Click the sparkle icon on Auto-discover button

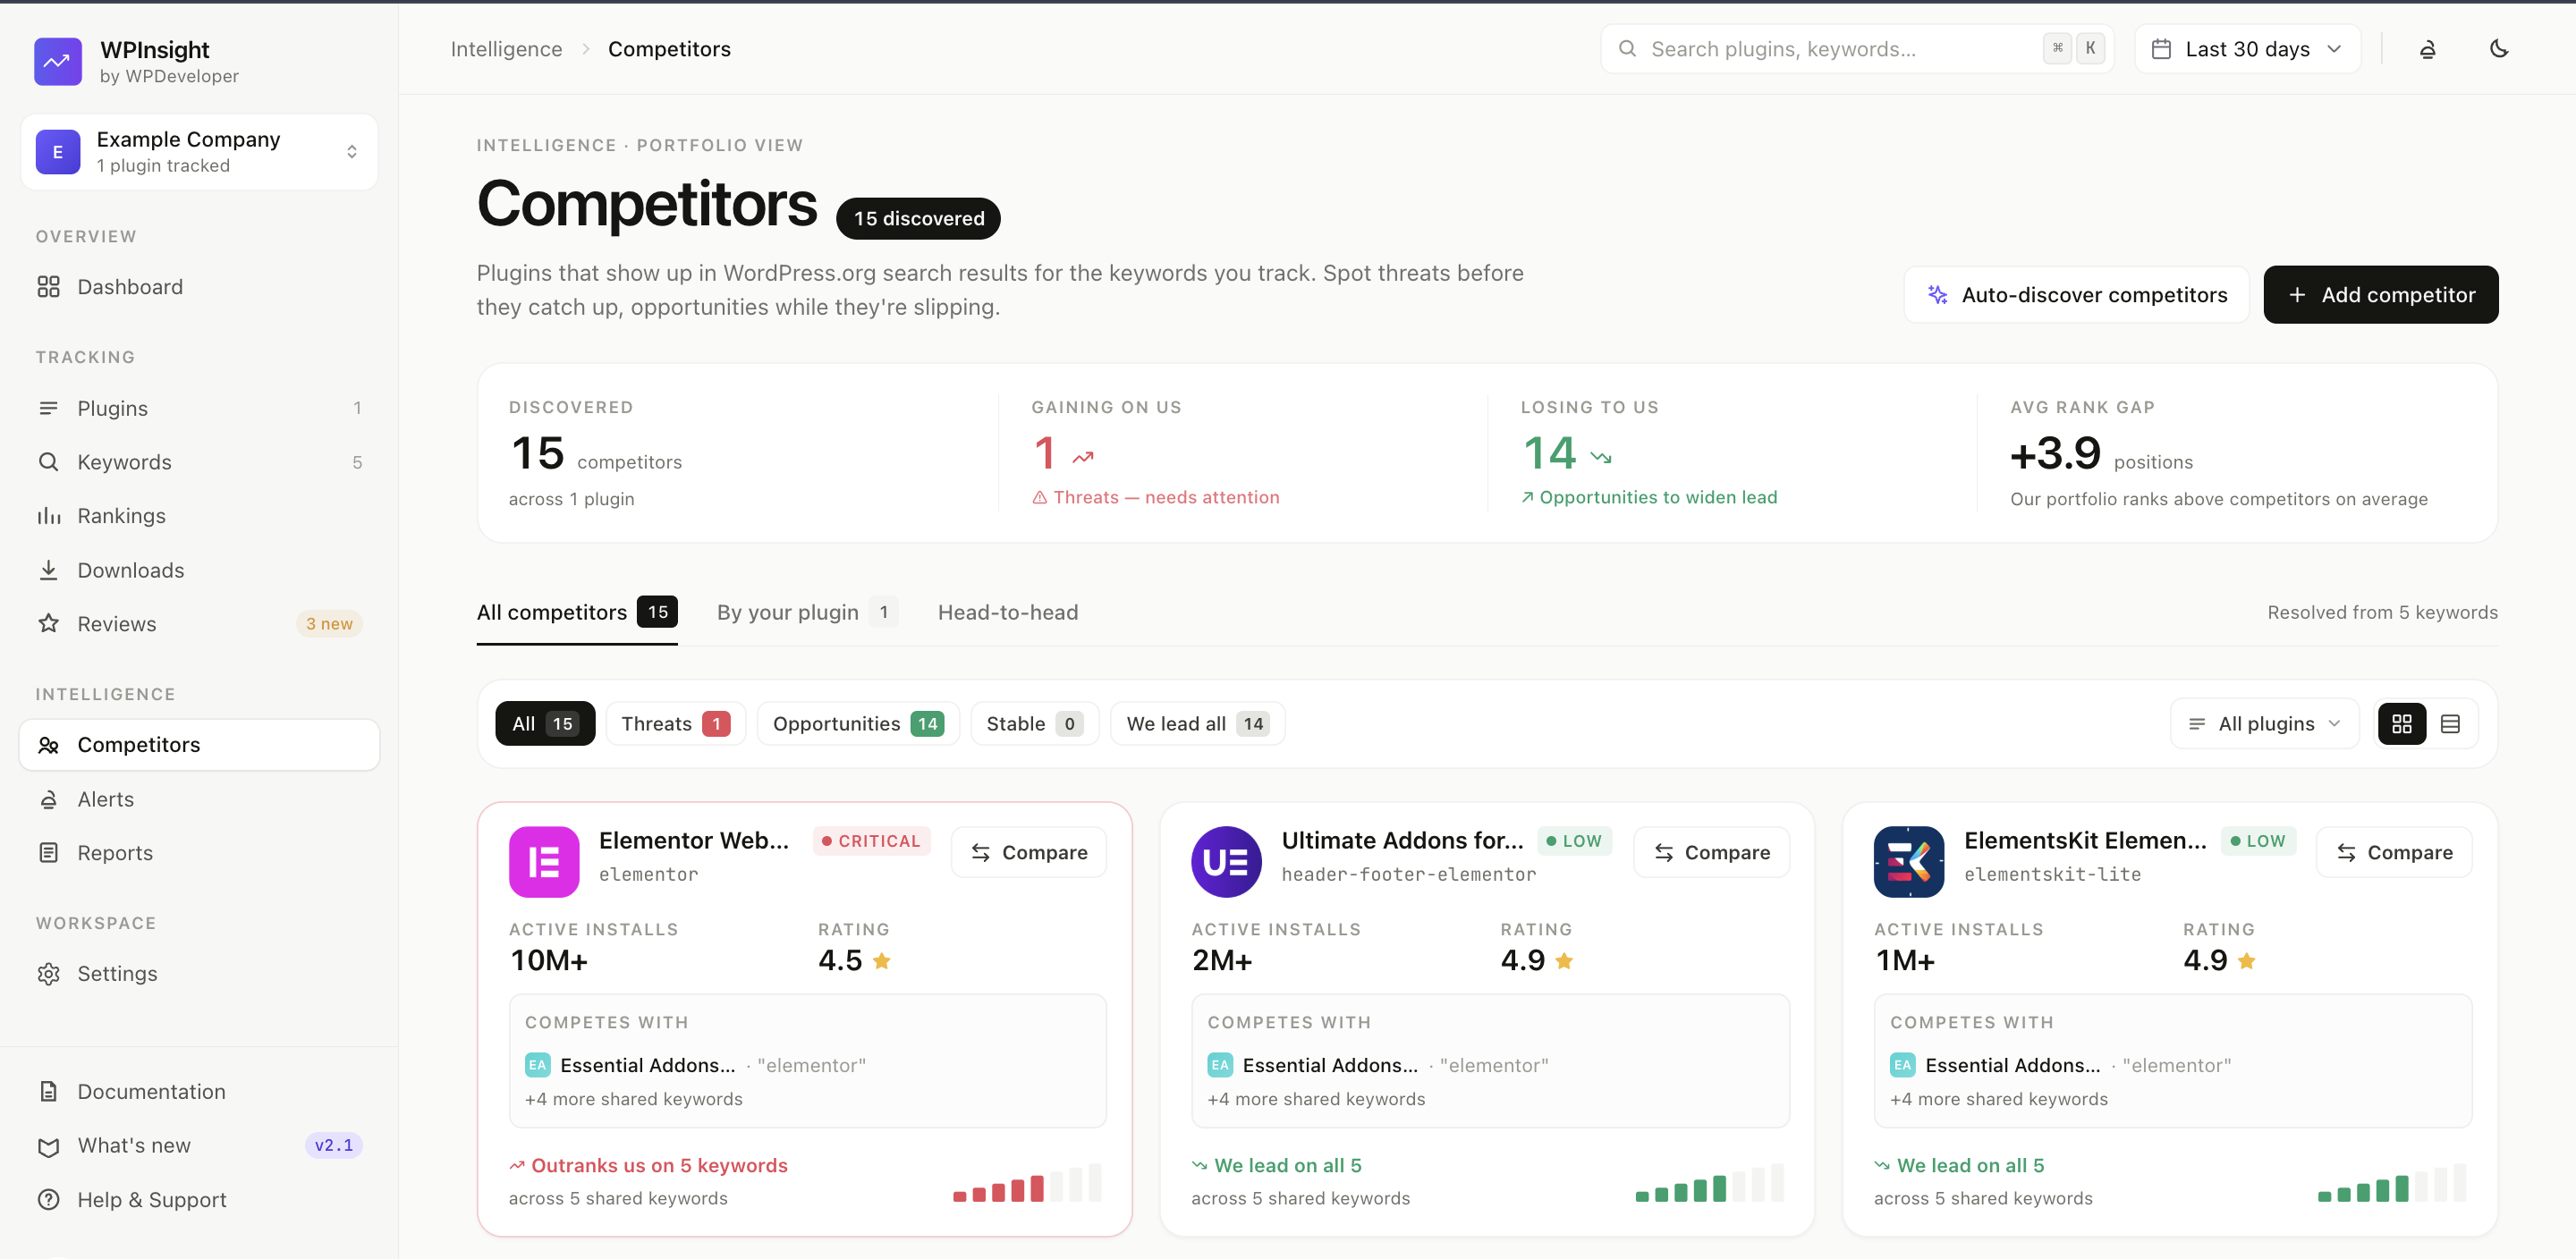click(1938, 295)
